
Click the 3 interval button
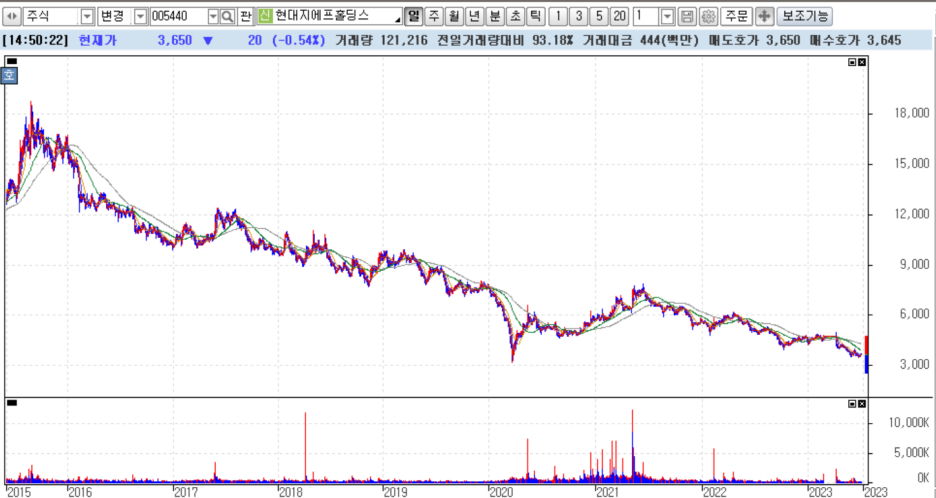(578, 17)
